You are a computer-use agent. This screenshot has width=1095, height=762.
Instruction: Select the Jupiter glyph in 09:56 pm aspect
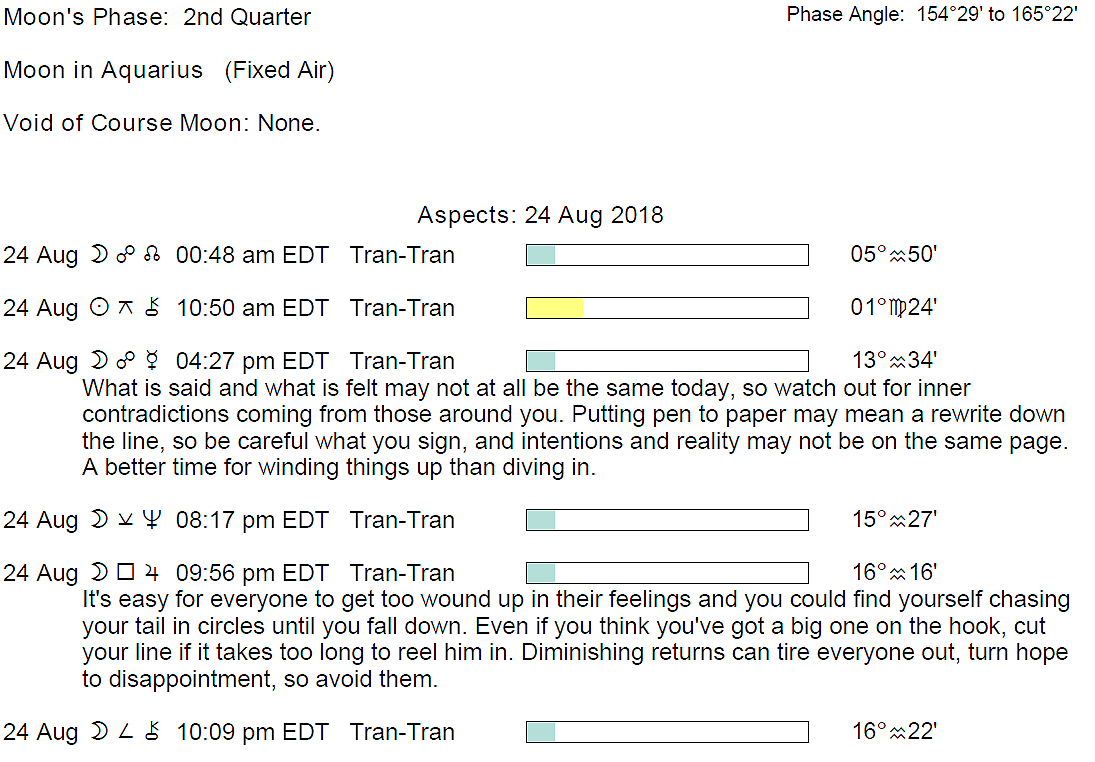click(x=152, y=574)
